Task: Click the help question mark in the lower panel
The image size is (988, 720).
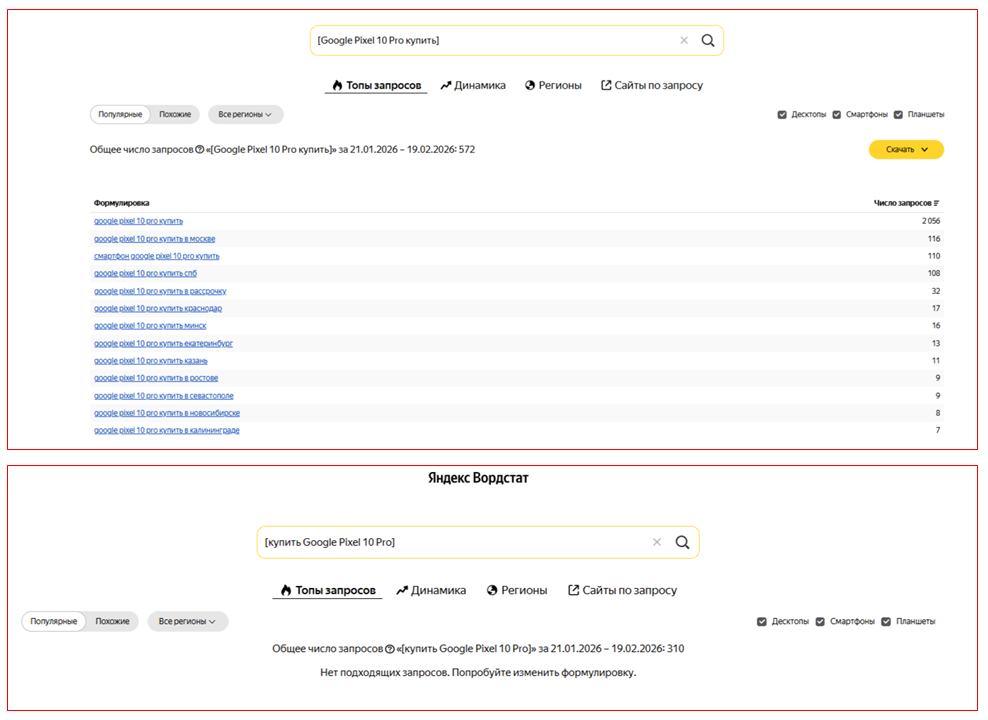Action: point(390,649)
